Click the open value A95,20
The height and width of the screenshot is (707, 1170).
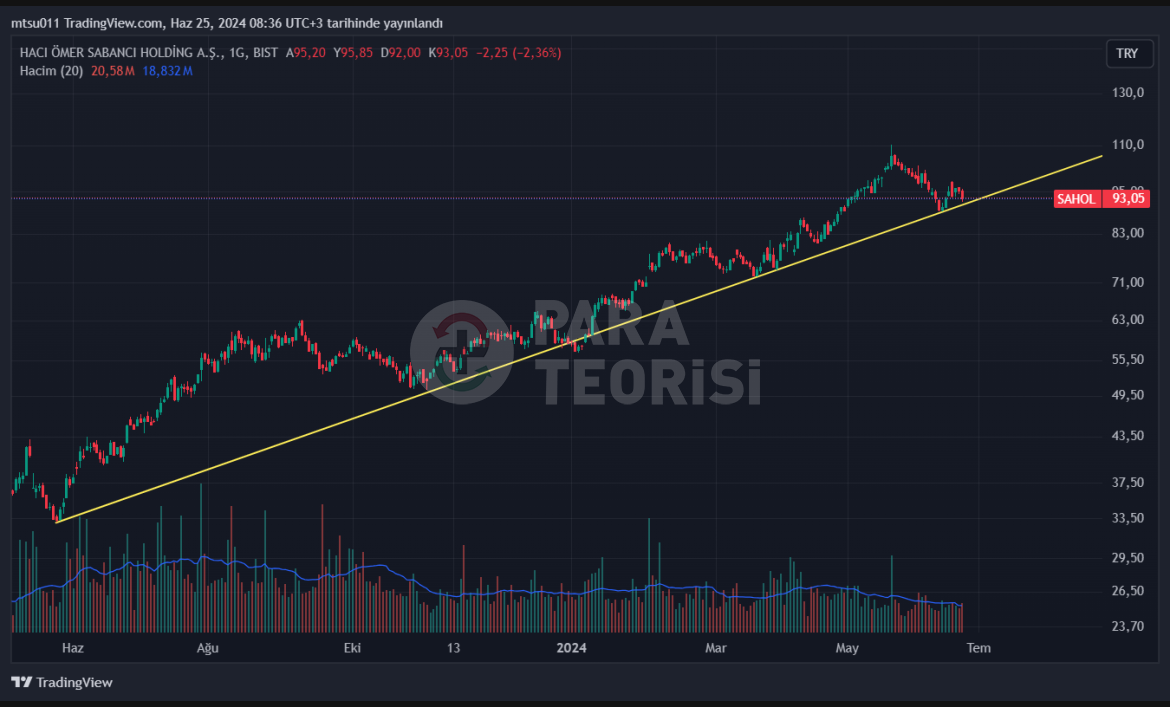(305, 53)
